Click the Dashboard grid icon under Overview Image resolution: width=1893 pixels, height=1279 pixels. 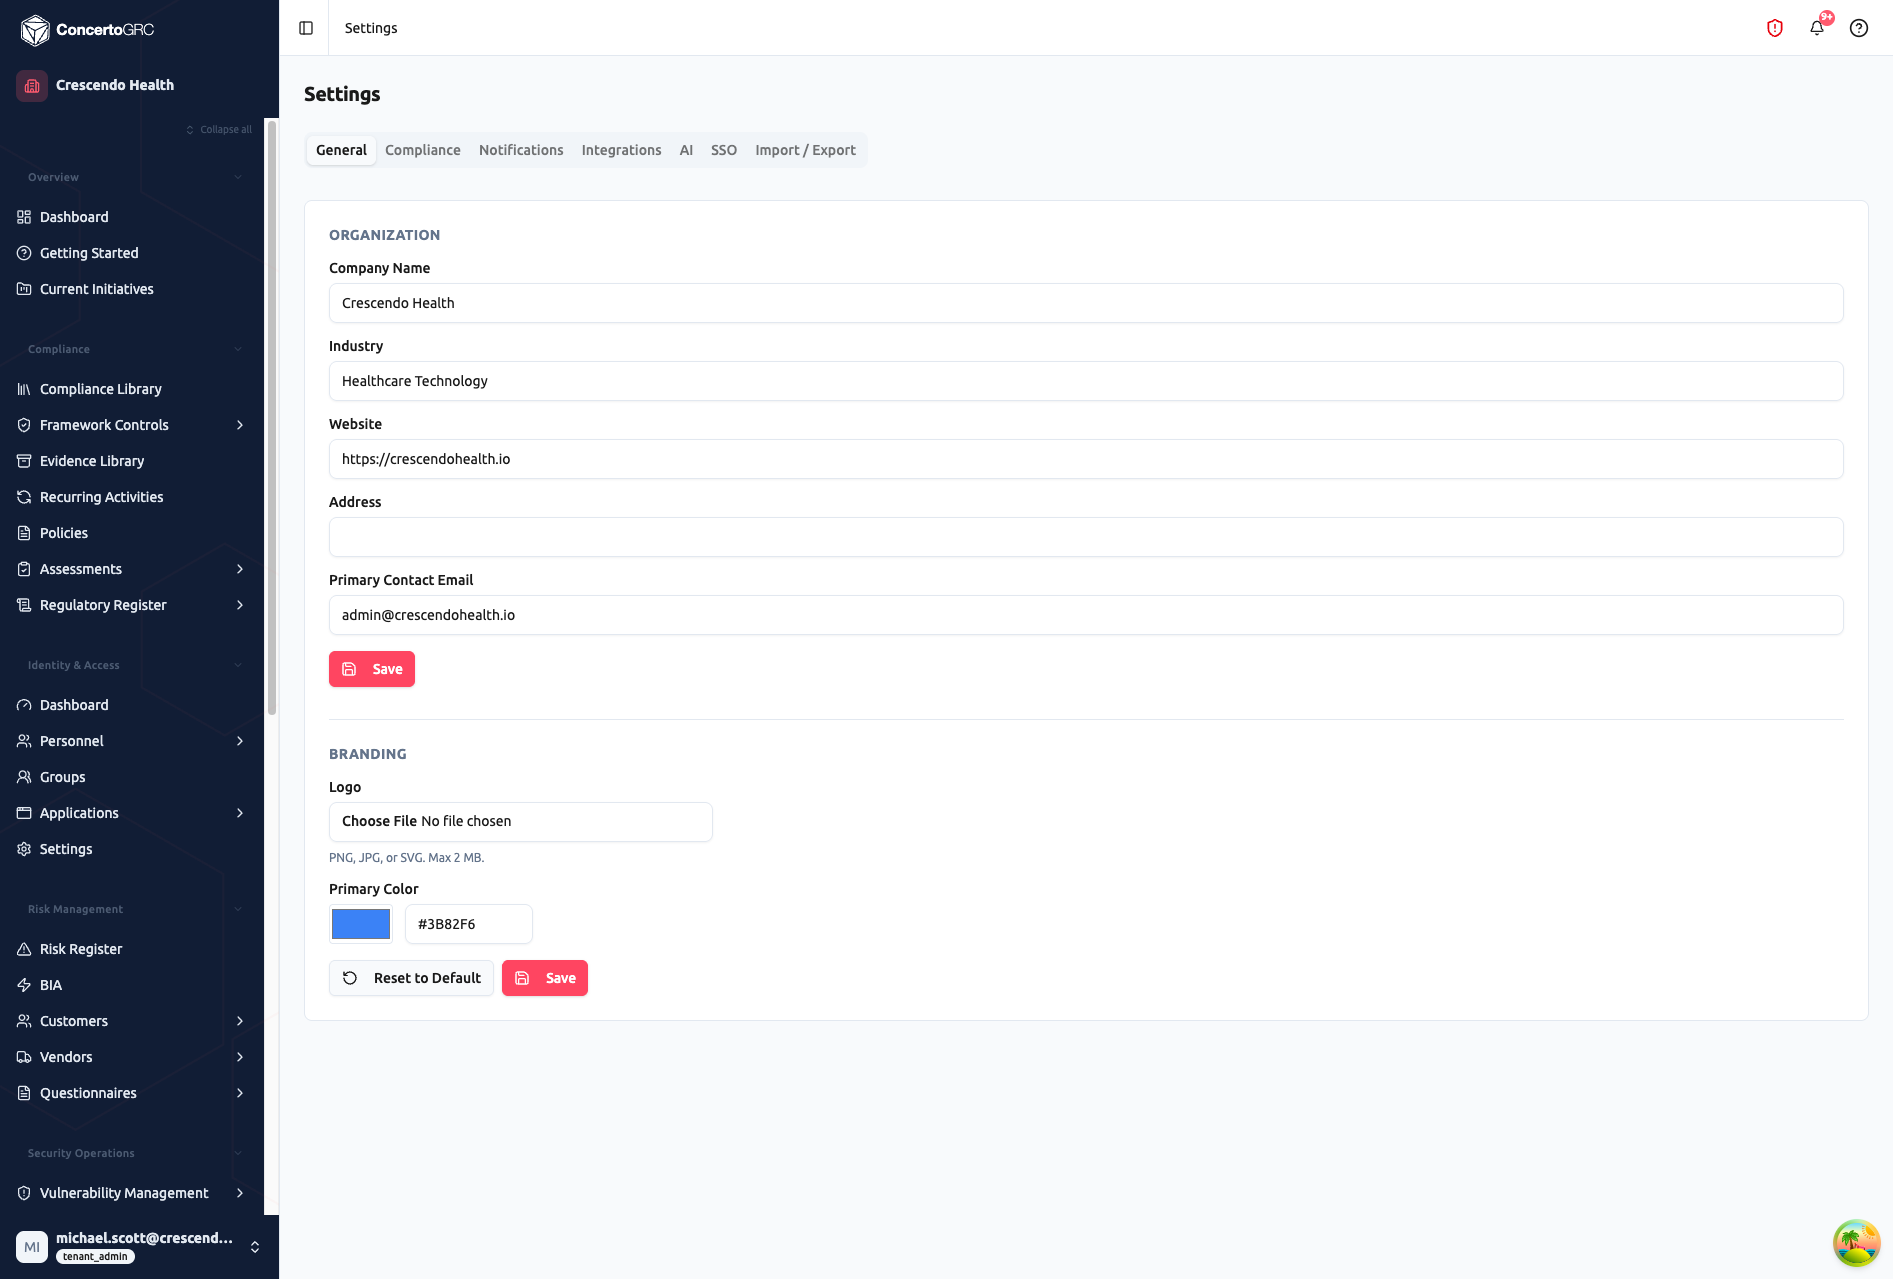pos(24,217)
